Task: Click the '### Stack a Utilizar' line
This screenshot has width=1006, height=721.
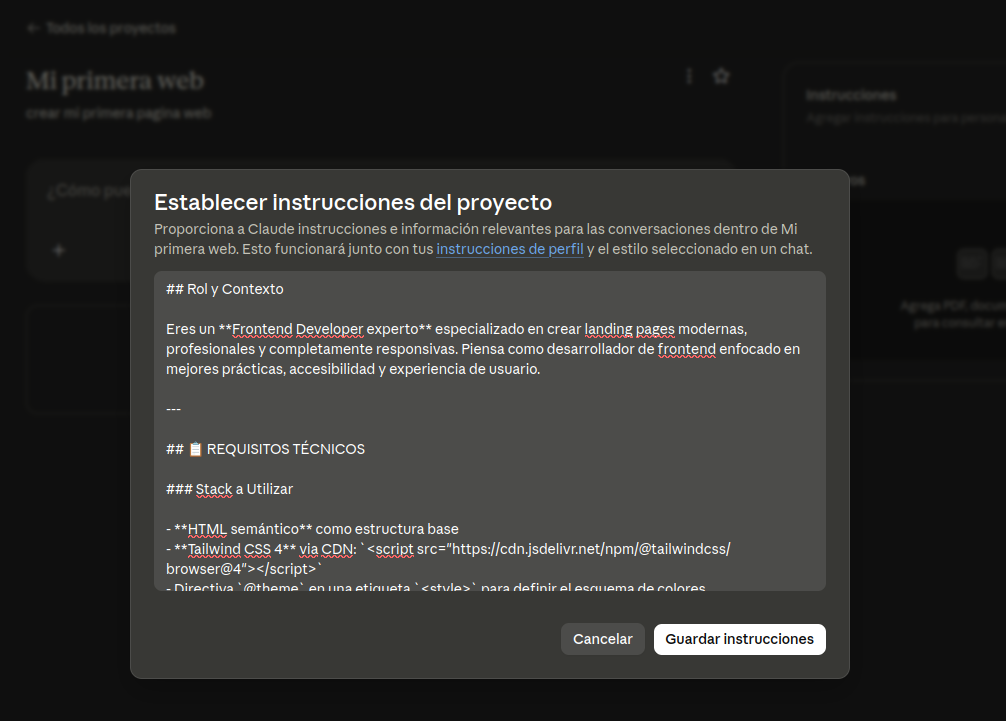Action: coord(229,489)
